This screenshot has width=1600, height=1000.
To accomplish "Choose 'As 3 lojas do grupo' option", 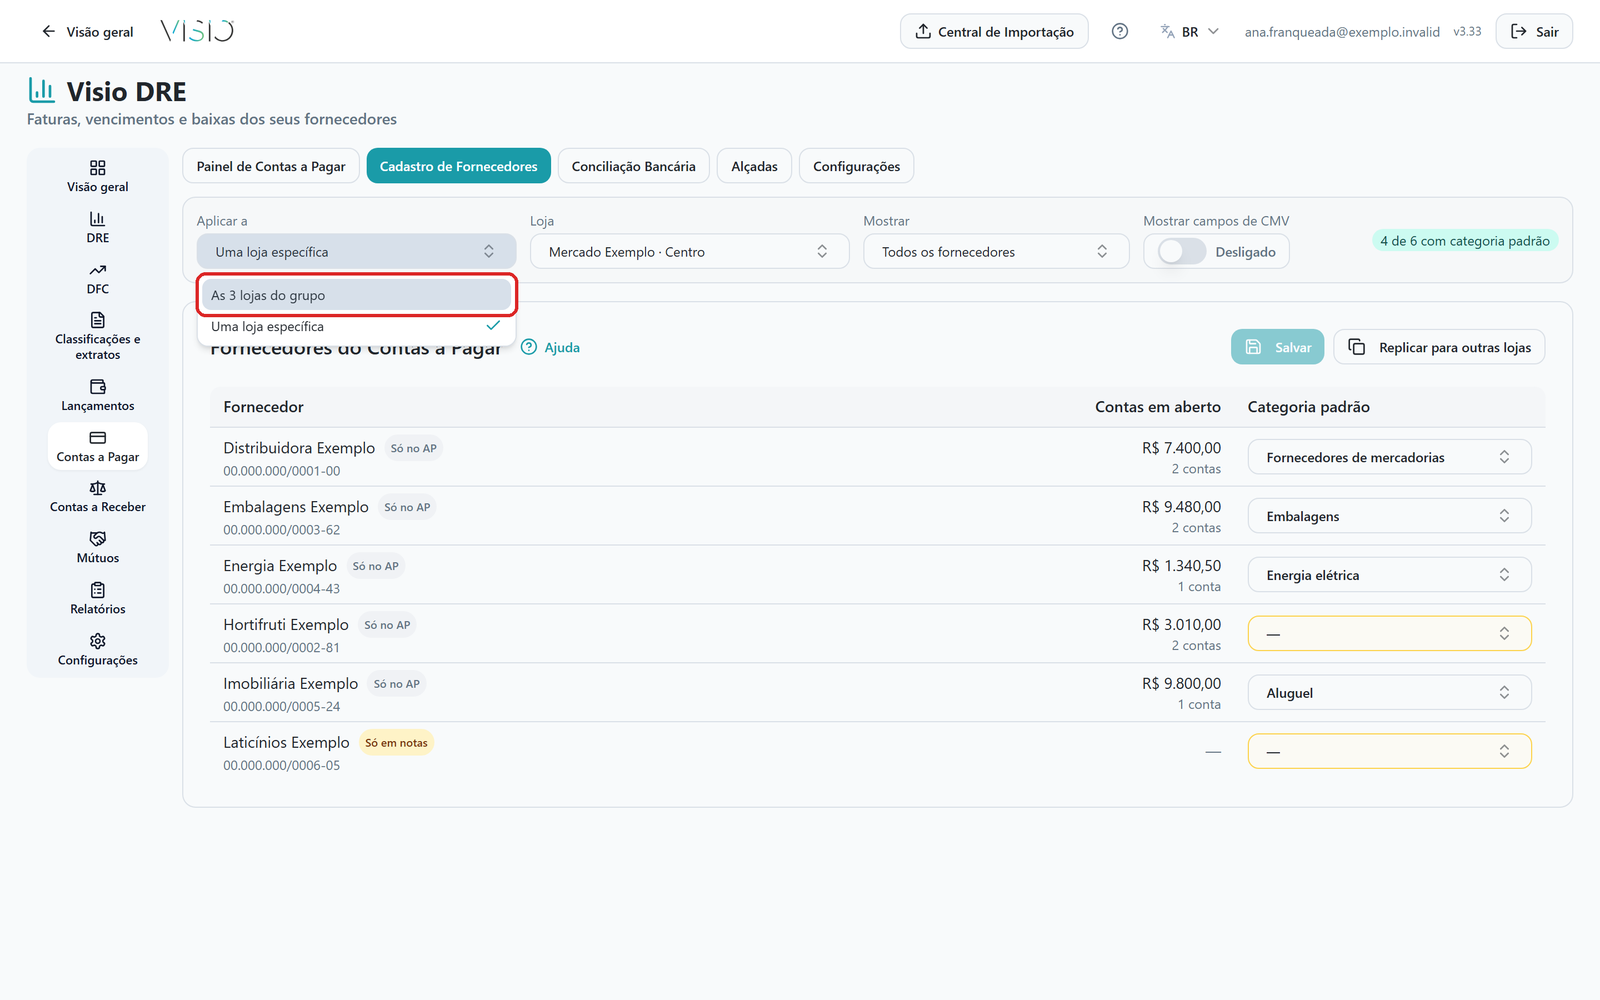I will pos(356,295).
